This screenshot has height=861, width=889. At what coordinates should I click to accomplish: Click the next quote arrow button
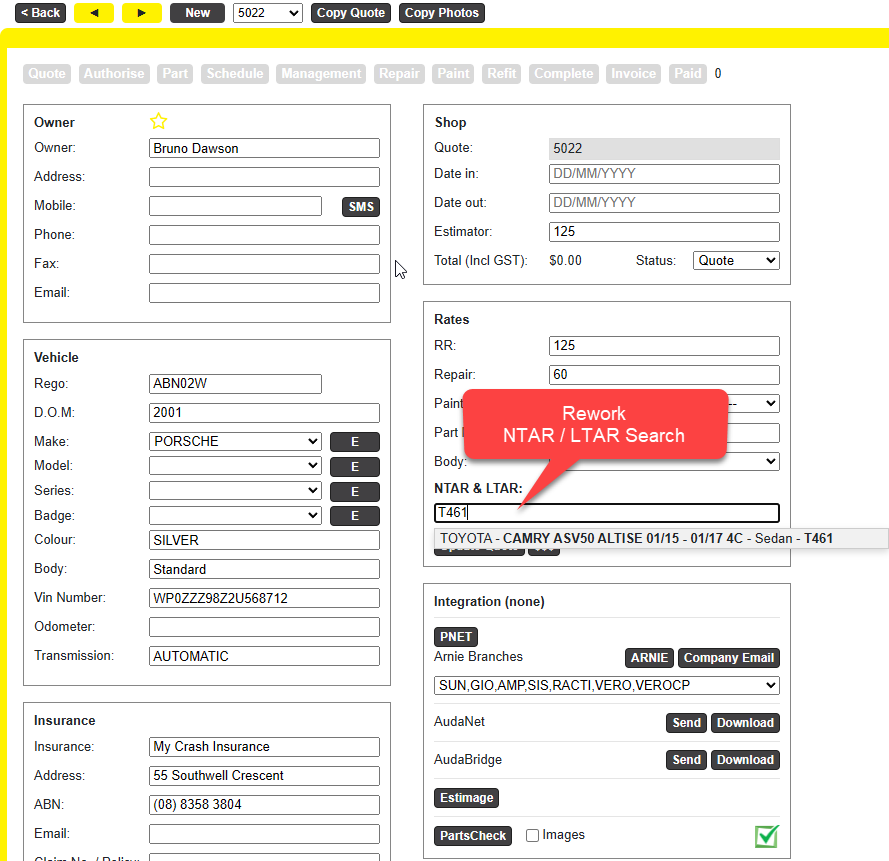coord(142,13)
